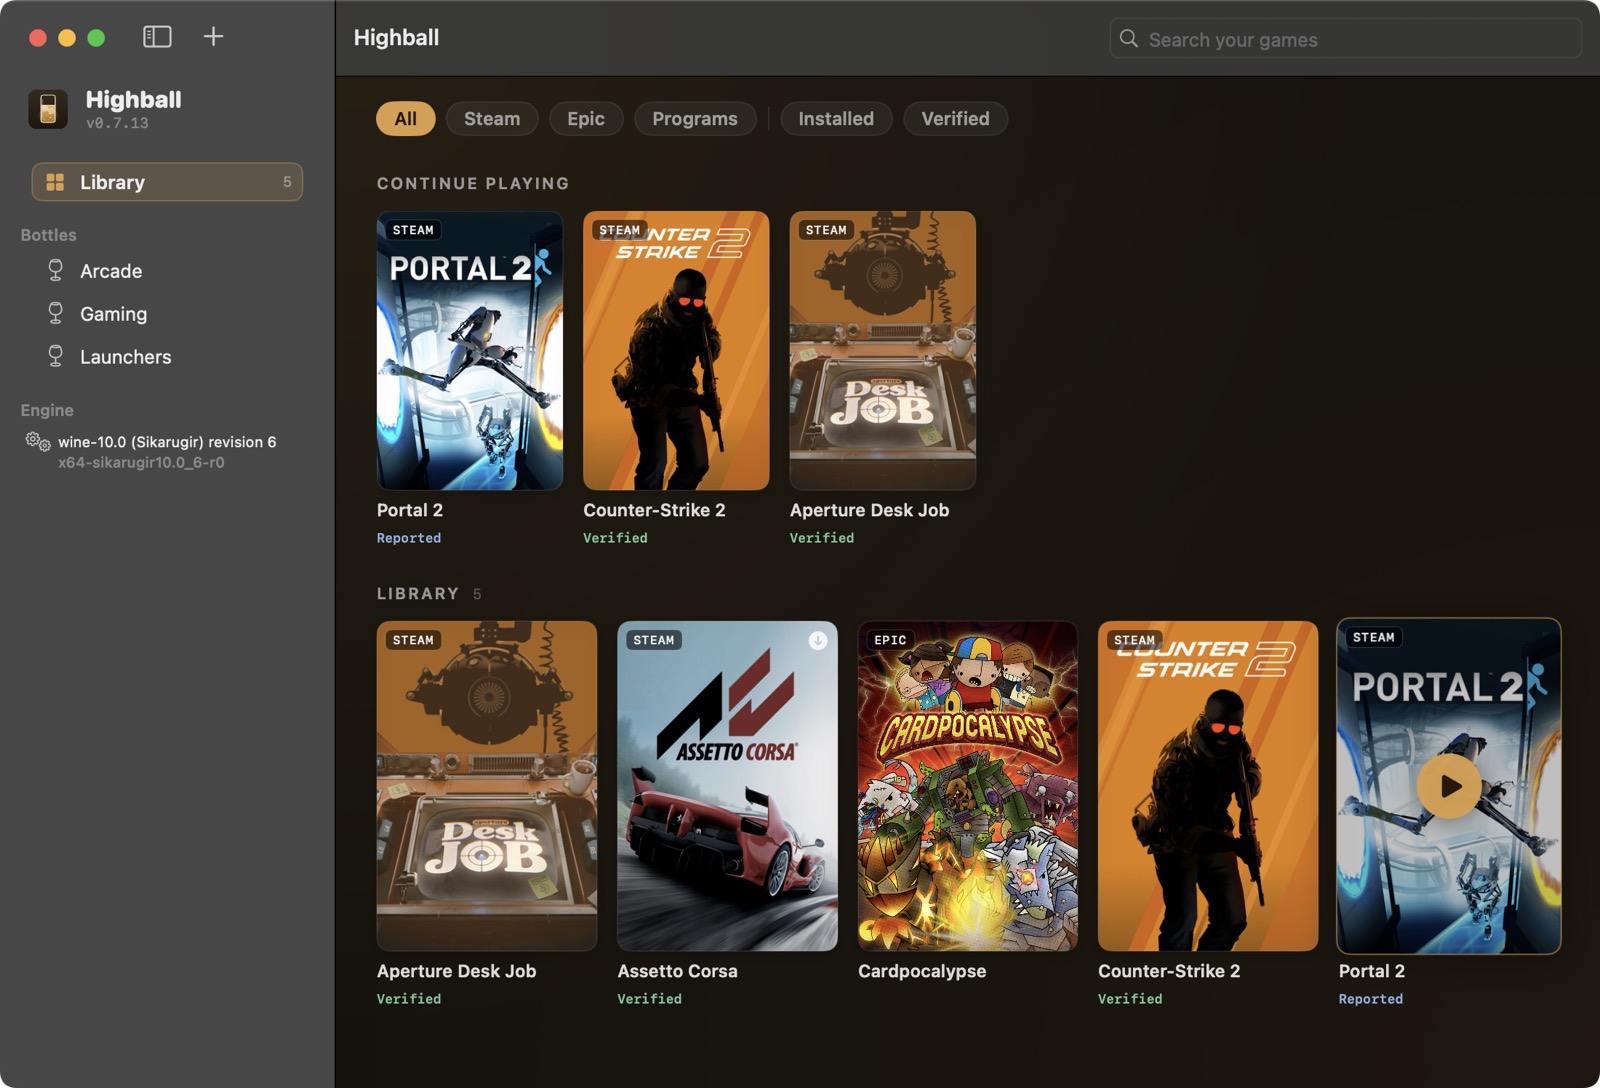The image size is (1600, 1088).
Task: Open the Gaming bottle
Action: [113, 314]
